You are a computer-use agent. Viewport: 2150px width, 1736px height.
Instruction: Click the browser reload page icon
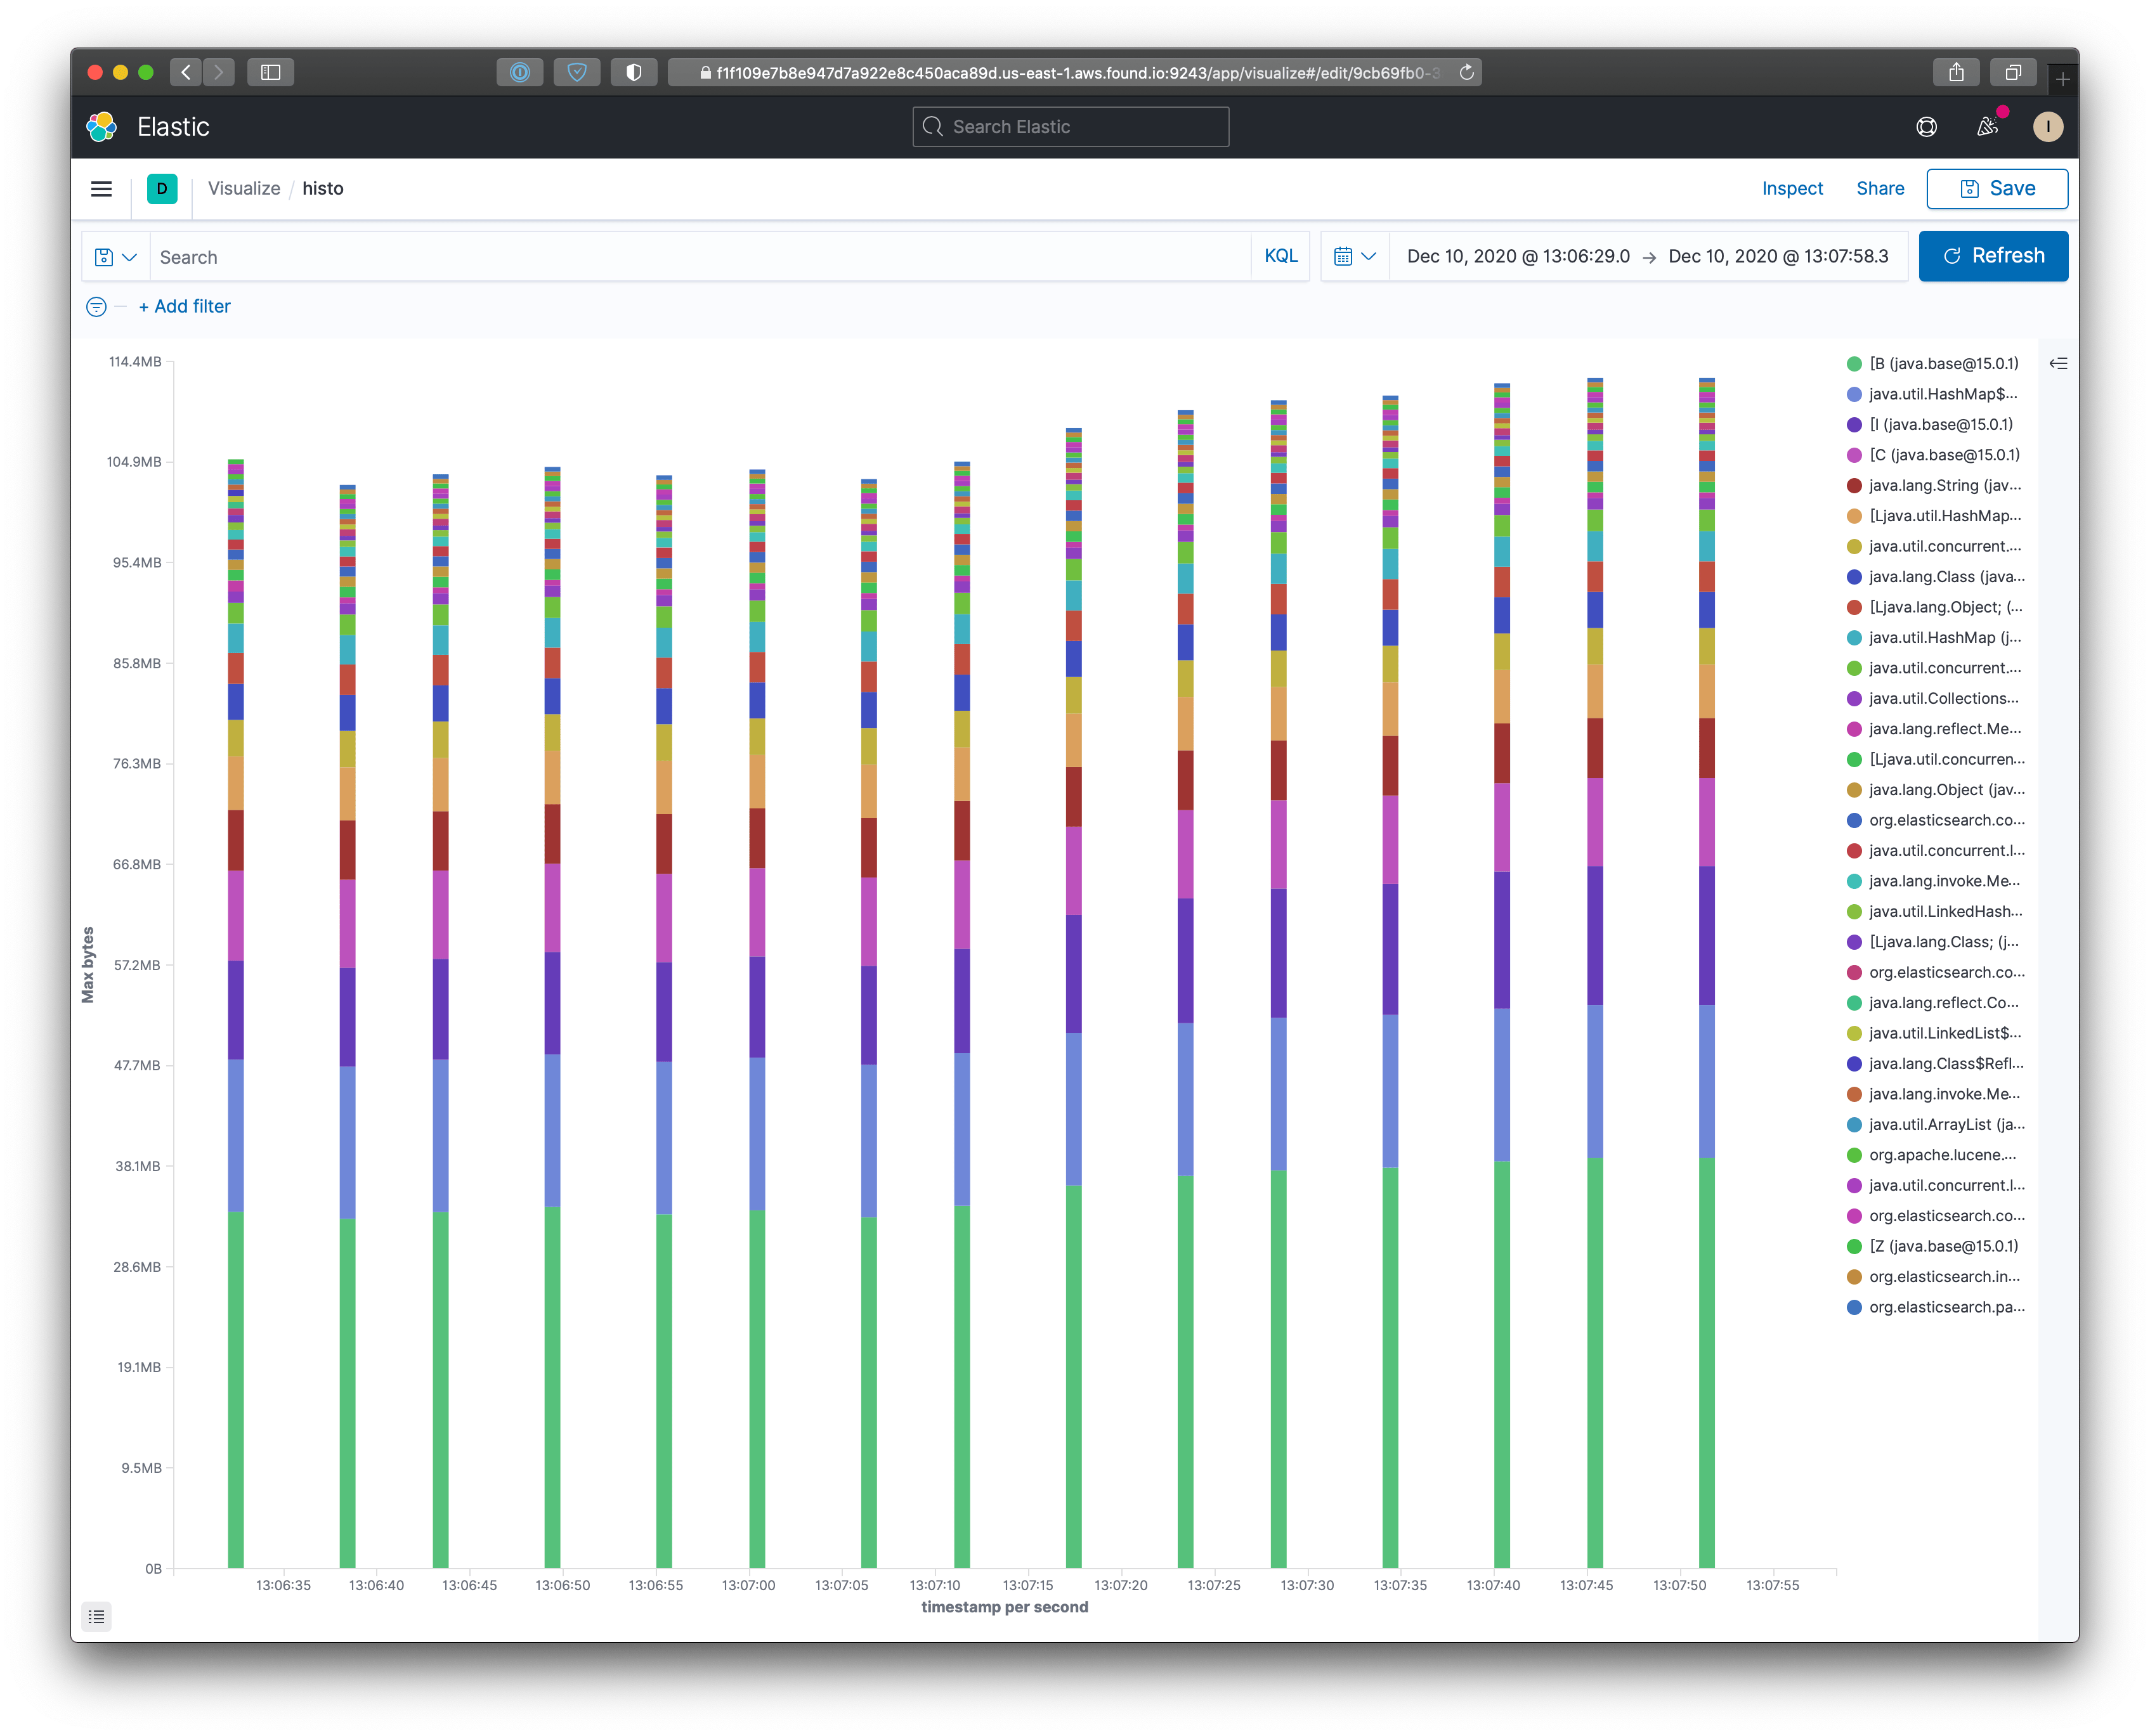[1466, 72]
